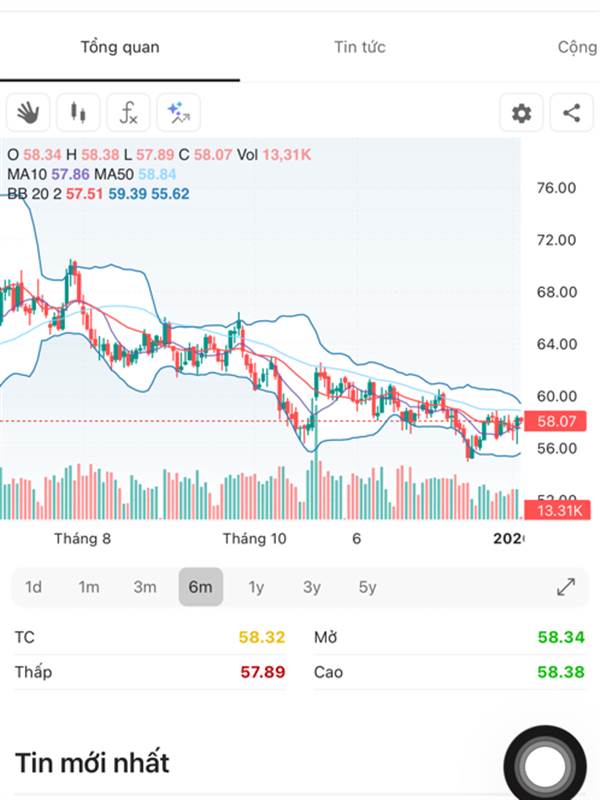Open the Tin tức tab
600x800 pixels.
pos(360,47)
